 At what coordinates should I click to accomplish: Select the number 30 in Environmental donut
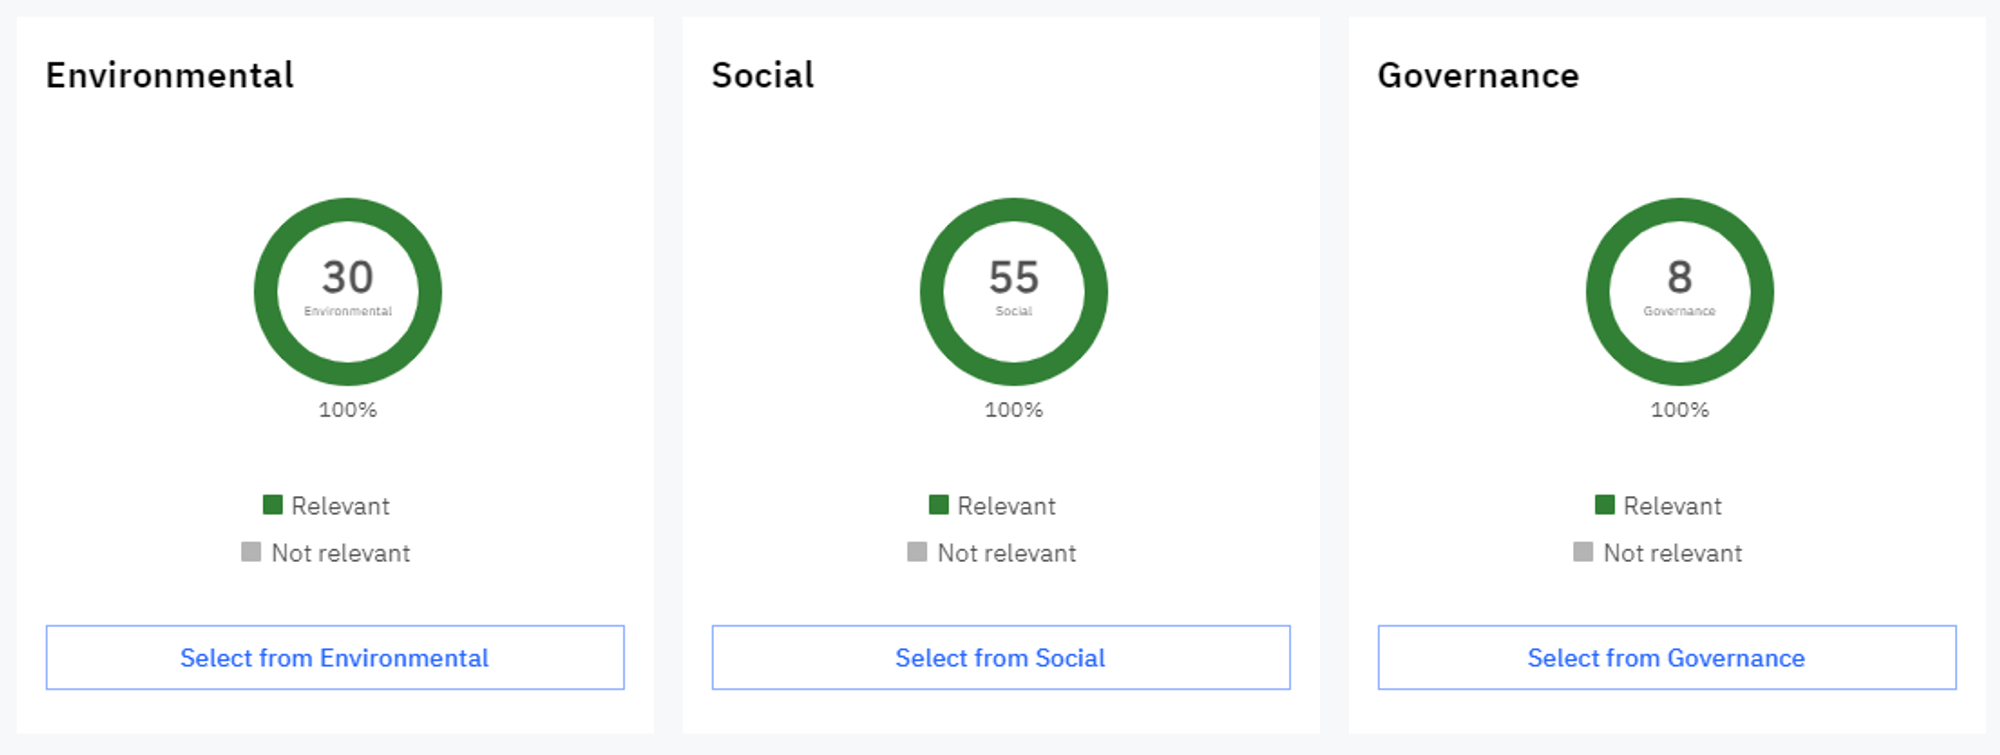pos(347,277)
